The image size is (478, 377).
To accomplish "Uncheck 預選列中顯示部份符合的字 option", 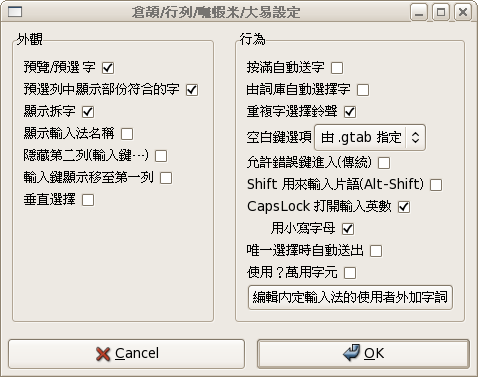I will coord(192,90).
